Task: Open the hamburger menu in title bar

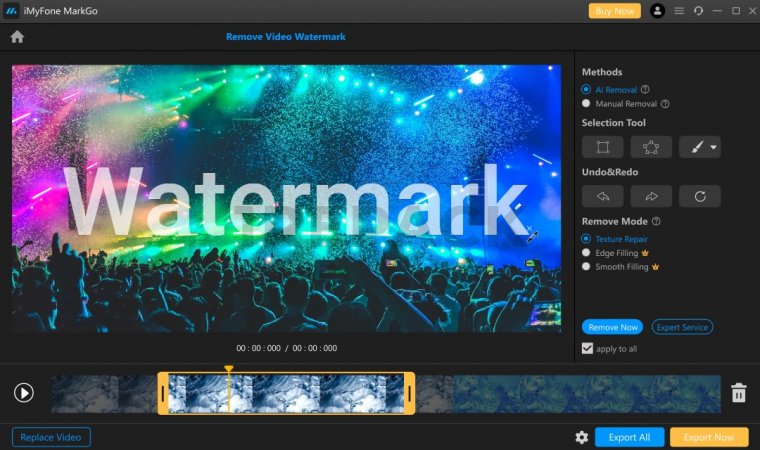Action: 680,11
